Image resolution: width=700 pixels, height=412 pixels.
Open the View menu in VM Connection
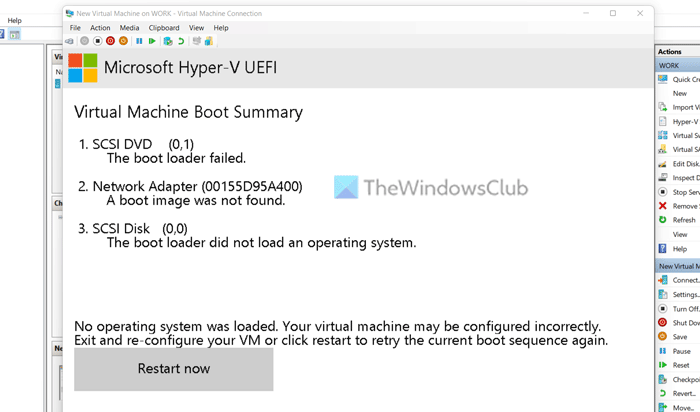(196, 28)
